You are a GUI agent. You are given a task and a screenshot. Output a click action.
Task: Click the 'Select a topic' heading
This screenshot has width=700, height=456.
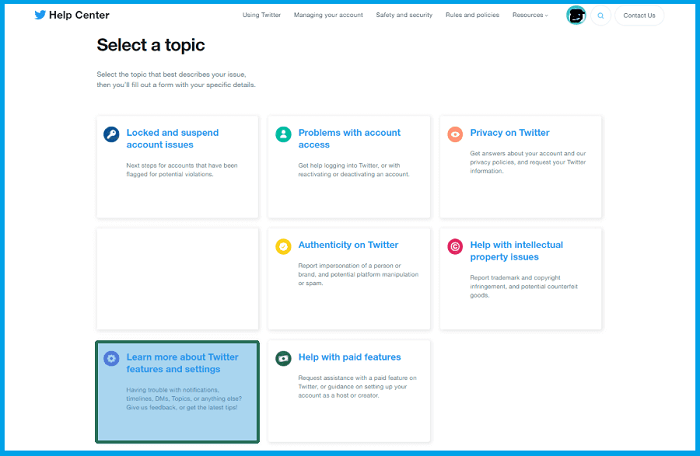[151, 45]
